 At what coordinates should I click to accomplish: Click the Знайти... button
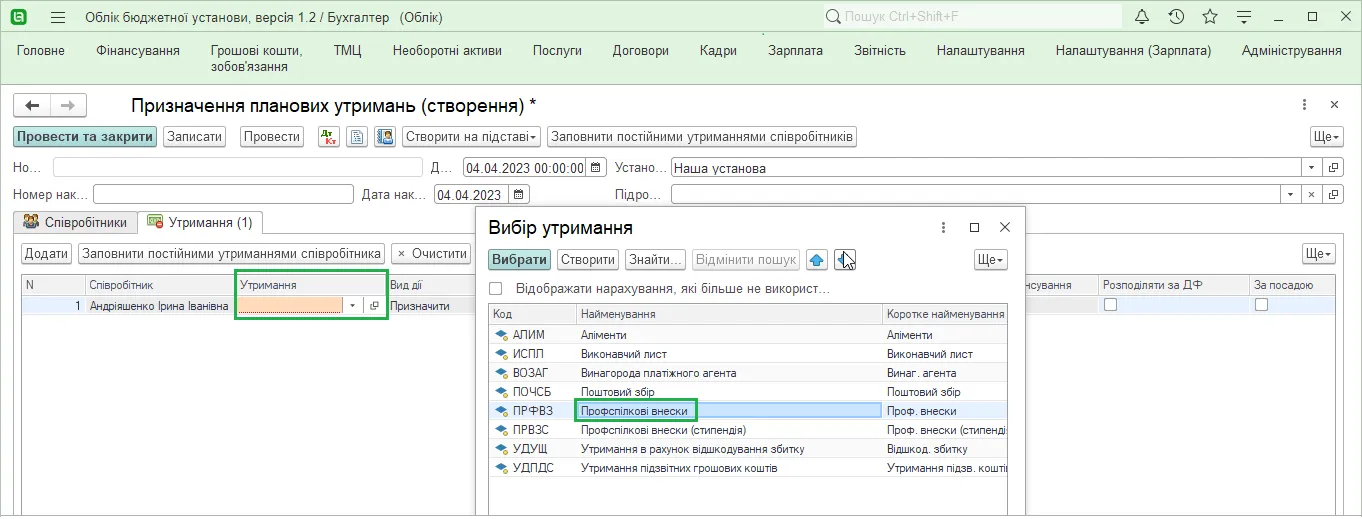(x=656, y=260)
